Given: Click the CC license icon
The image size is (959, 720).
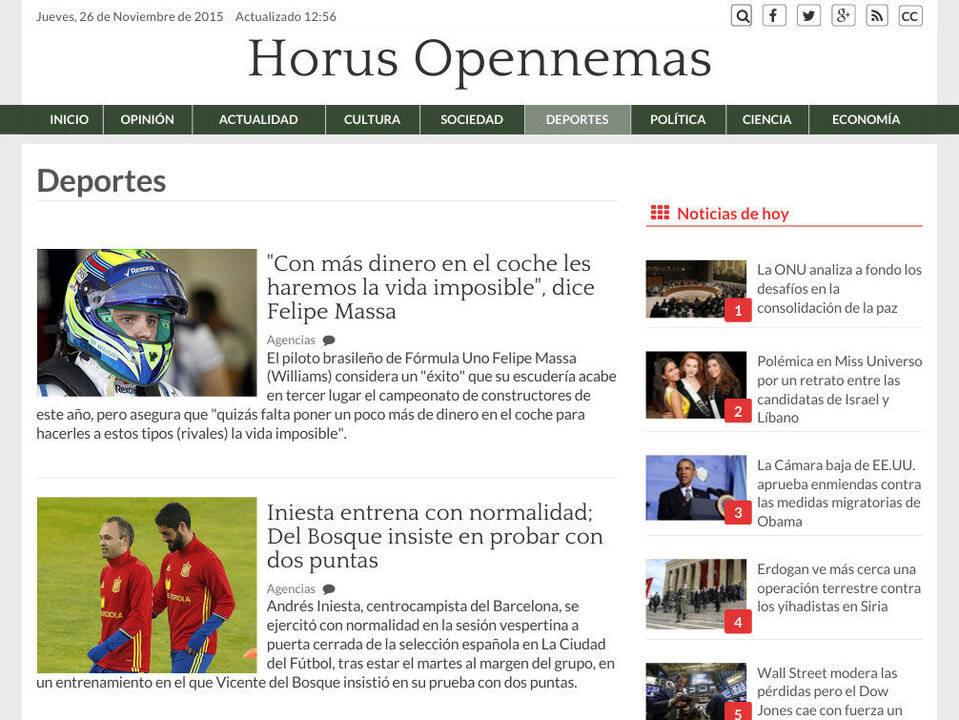Looking at the screenshot, I should point(909,15).
